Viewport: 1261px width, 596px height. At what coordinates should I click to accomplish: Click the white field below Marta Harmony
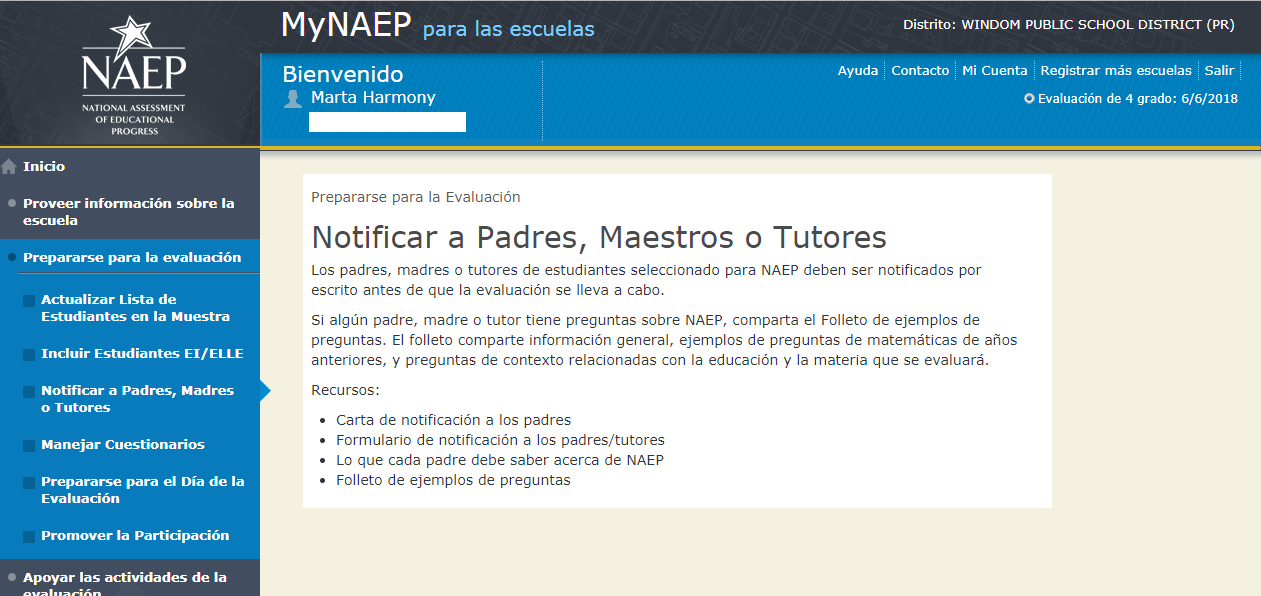(387, 123)
